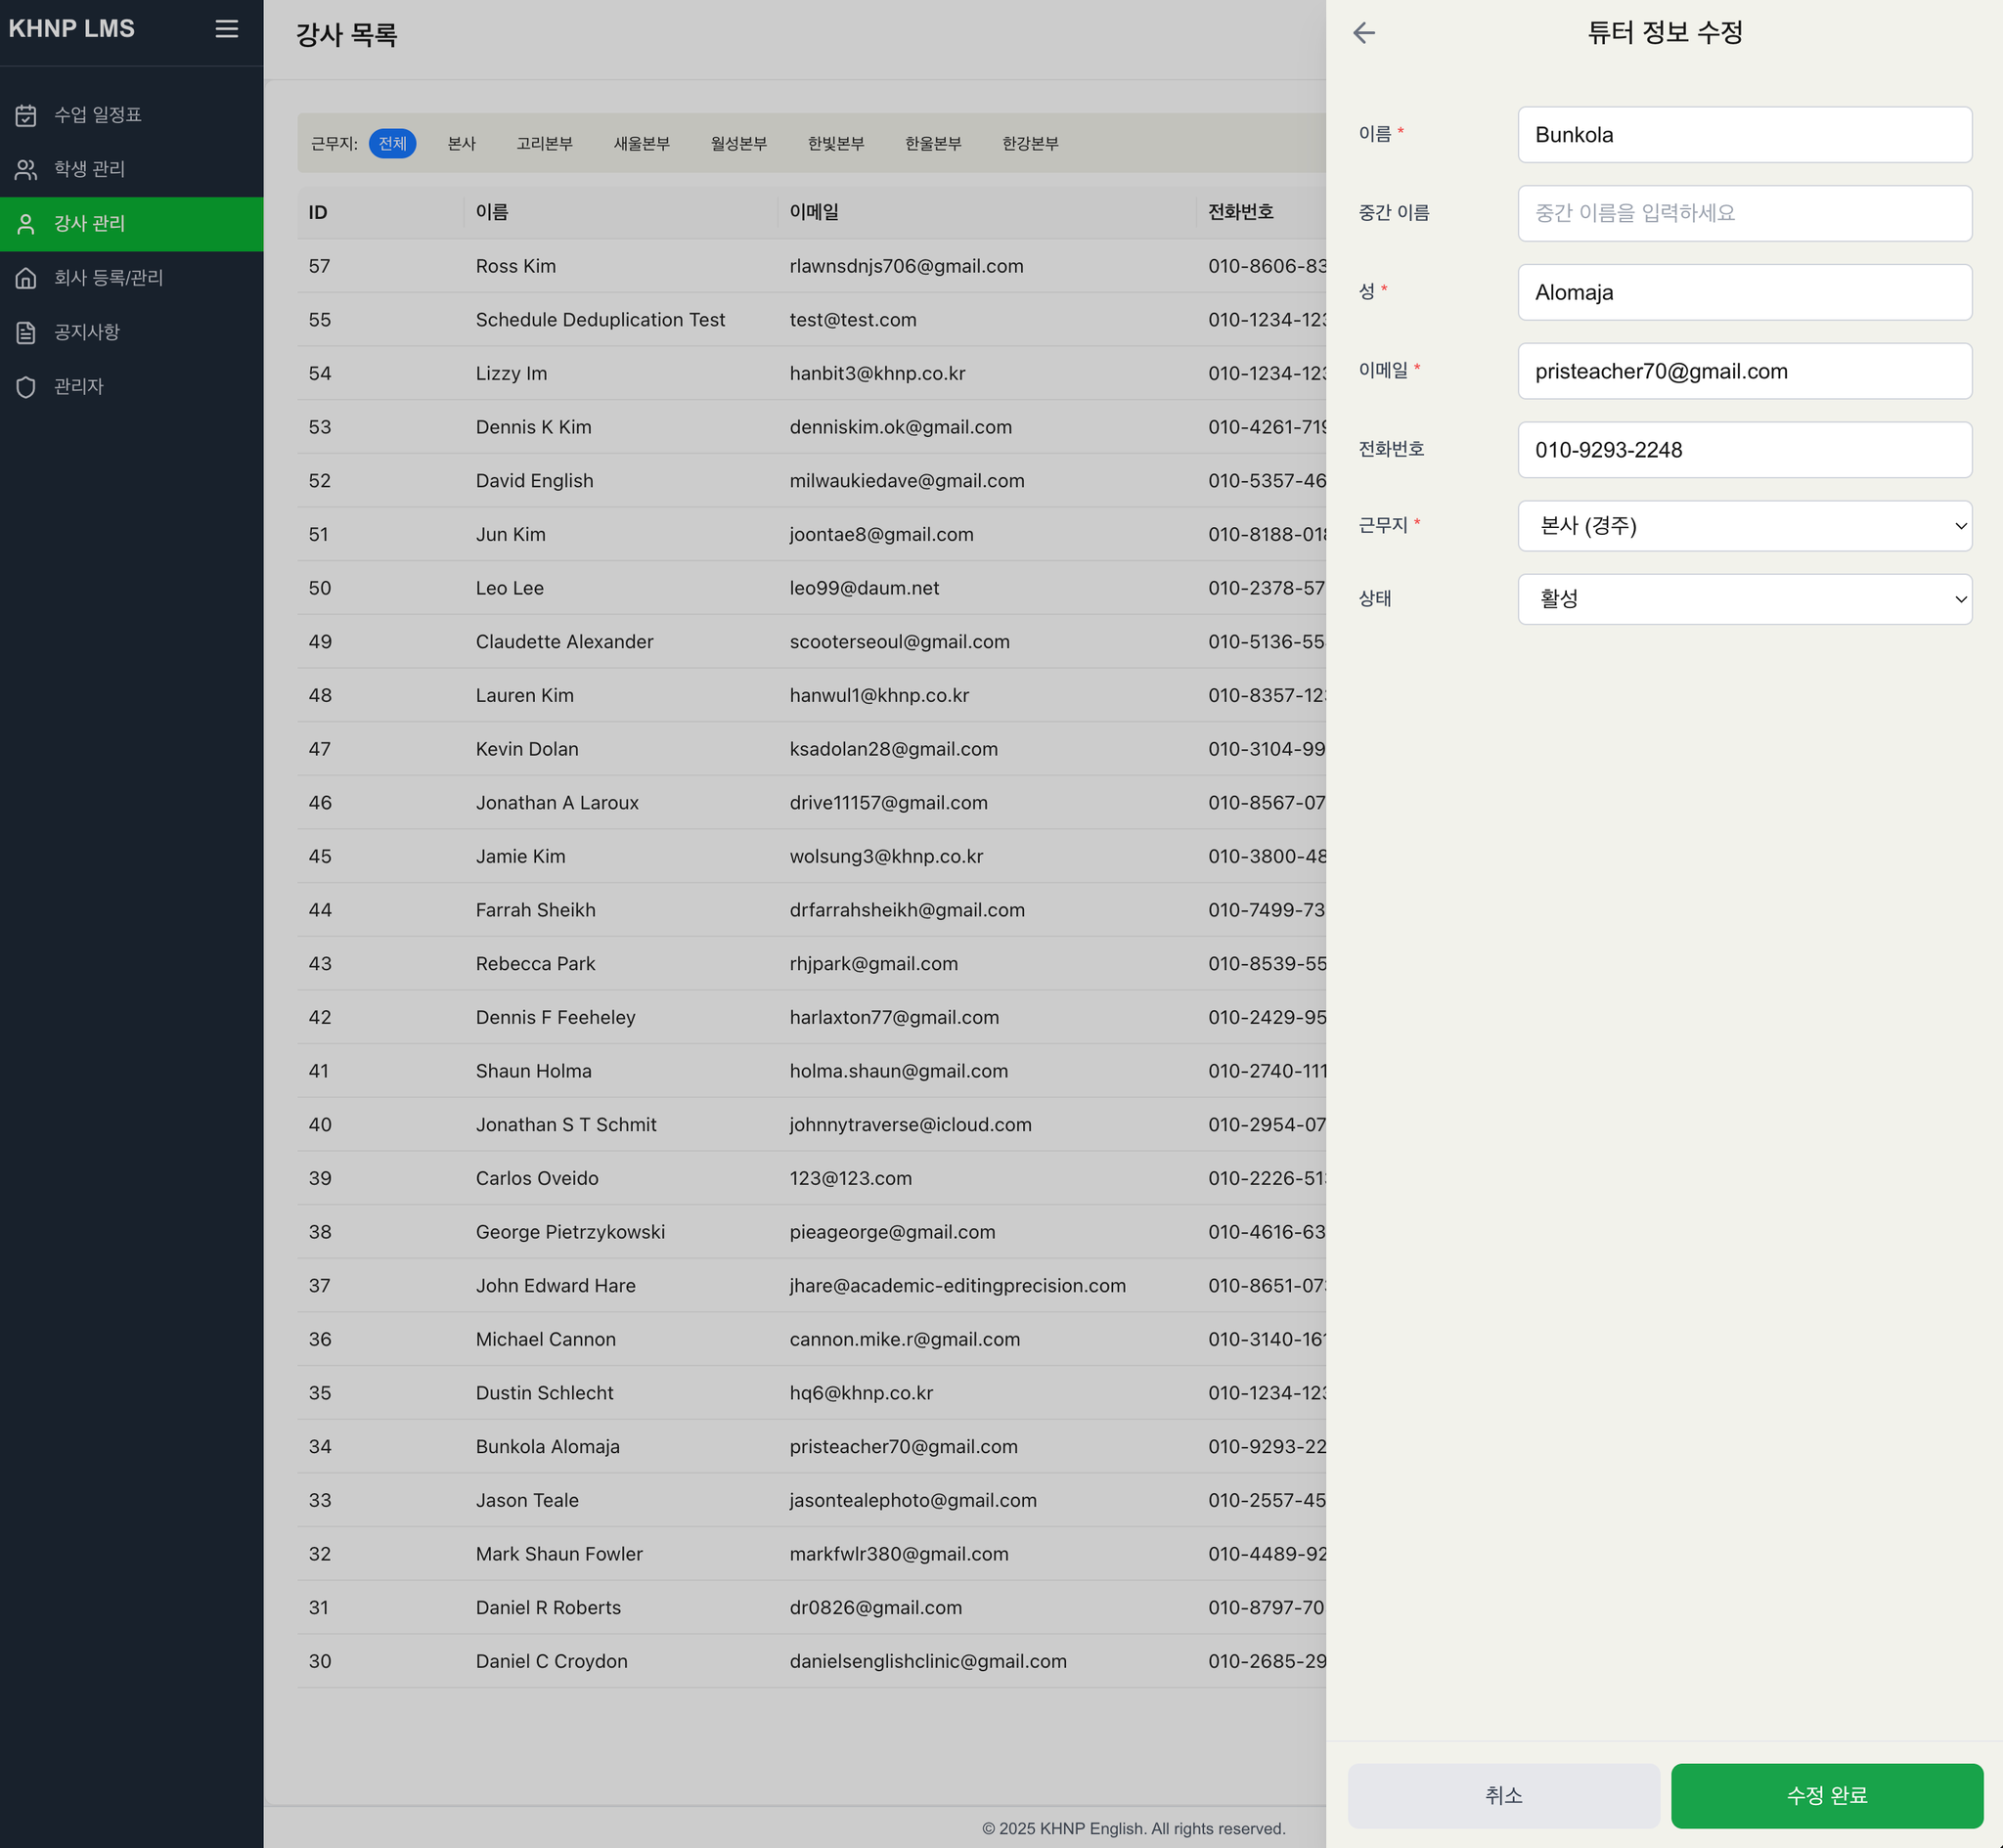The width and height of the screenshot is (2003, 1848).
Task: Click email holma.shaun@gmail.com
Action: pos(898,1071)
